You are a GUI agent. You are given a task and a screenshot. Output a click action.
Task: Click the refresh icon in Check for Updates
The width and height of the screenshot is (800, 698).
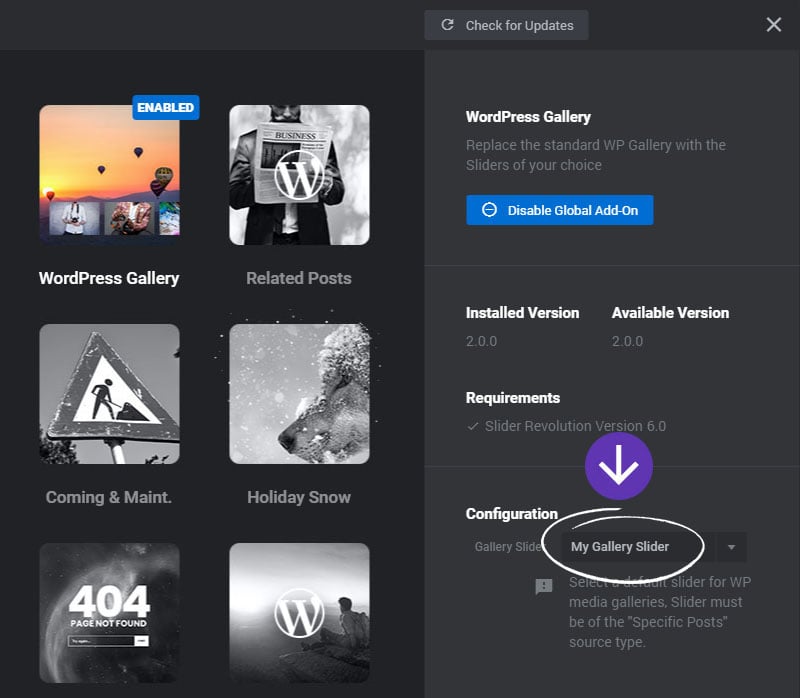447,25
